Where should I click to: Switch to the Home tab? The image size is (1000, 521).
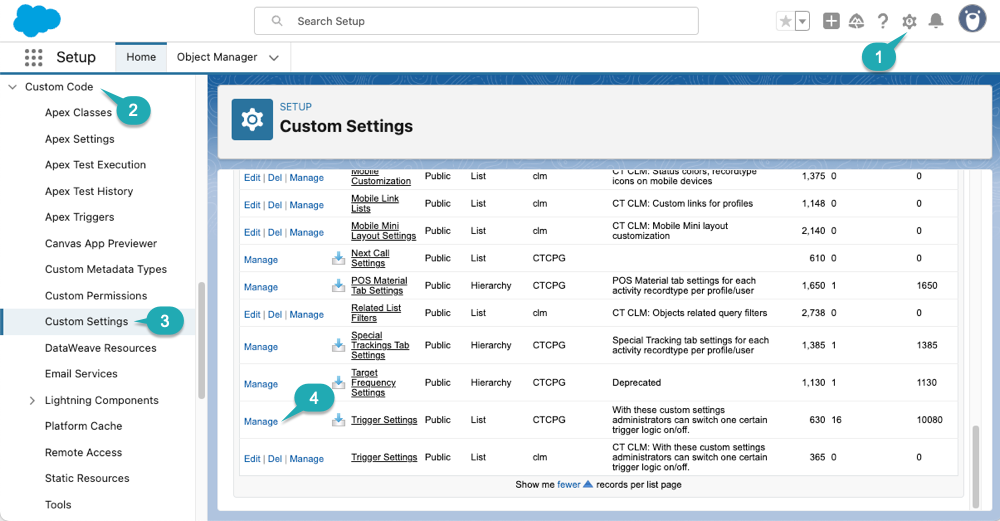pos(141,57)
